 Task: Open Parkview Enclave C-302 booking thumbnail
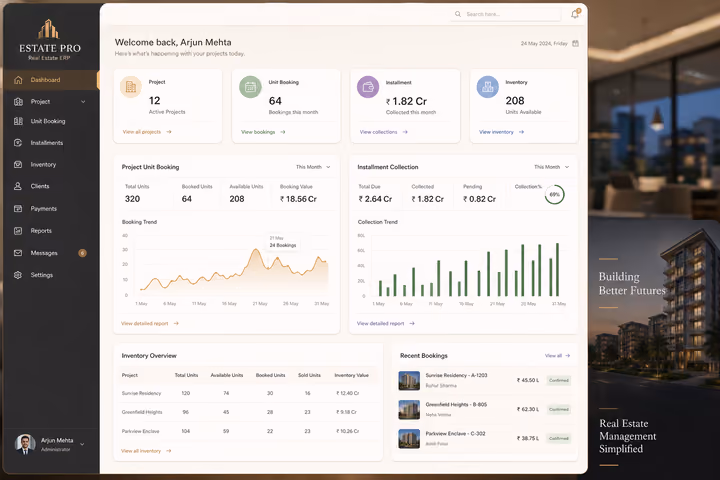pyautogui.click(x=409, y=439)
